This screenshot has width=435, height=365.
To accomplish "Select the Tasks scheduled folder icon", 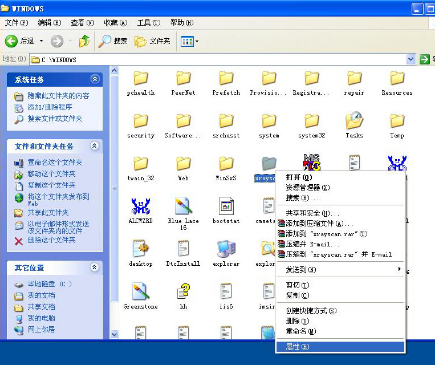I will (x=354, y=121).
